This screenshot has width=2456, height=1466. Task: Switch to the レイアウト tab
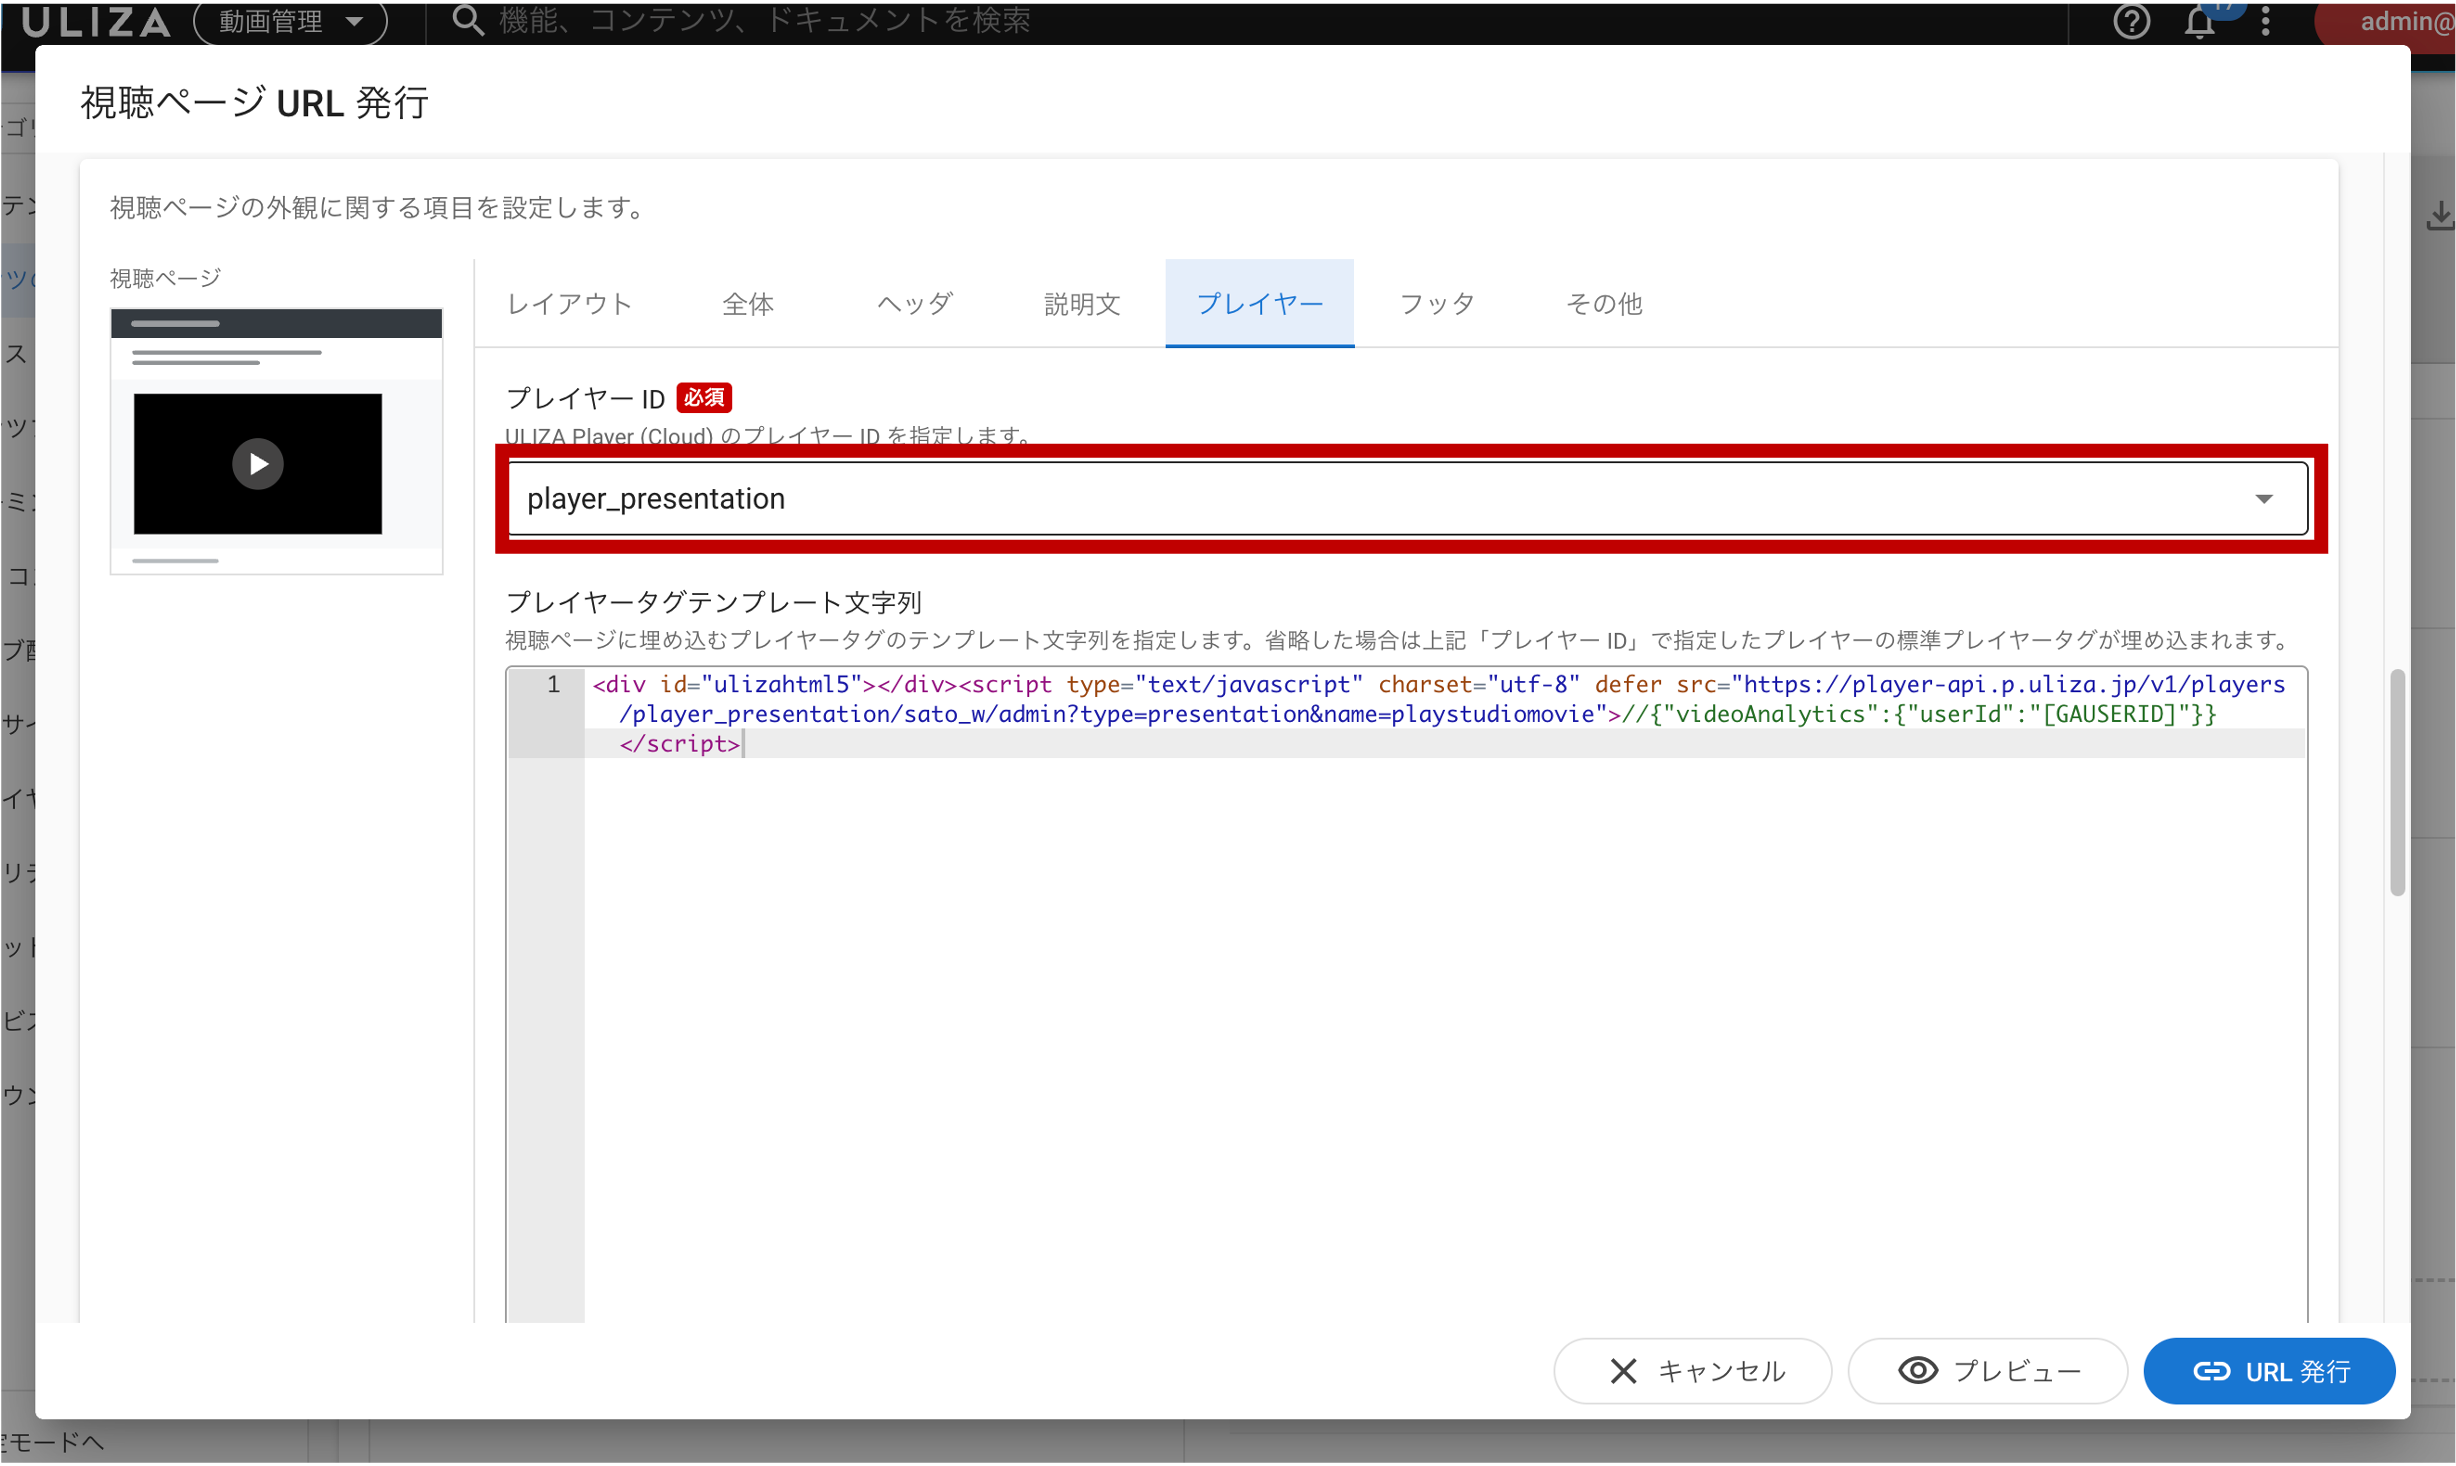click(x=569, y=303)
